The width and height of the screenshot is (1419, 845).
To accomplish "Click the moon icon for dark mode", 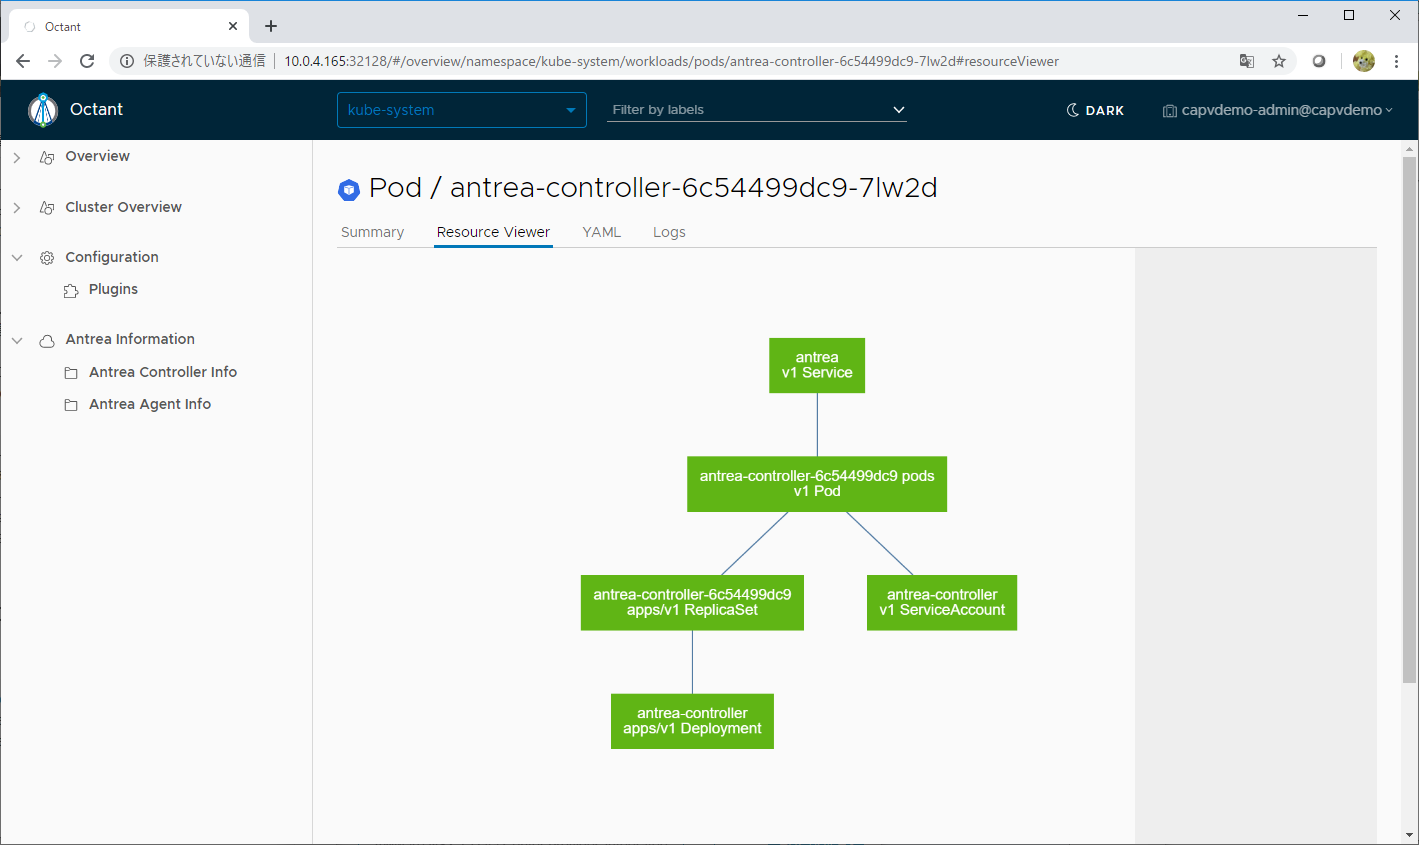I will tap(1073, 110).
